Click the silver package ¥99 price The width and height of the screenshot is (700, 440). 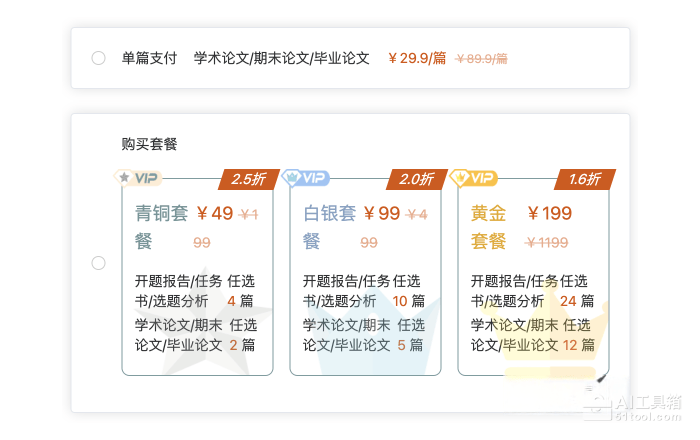pos(382,213)
